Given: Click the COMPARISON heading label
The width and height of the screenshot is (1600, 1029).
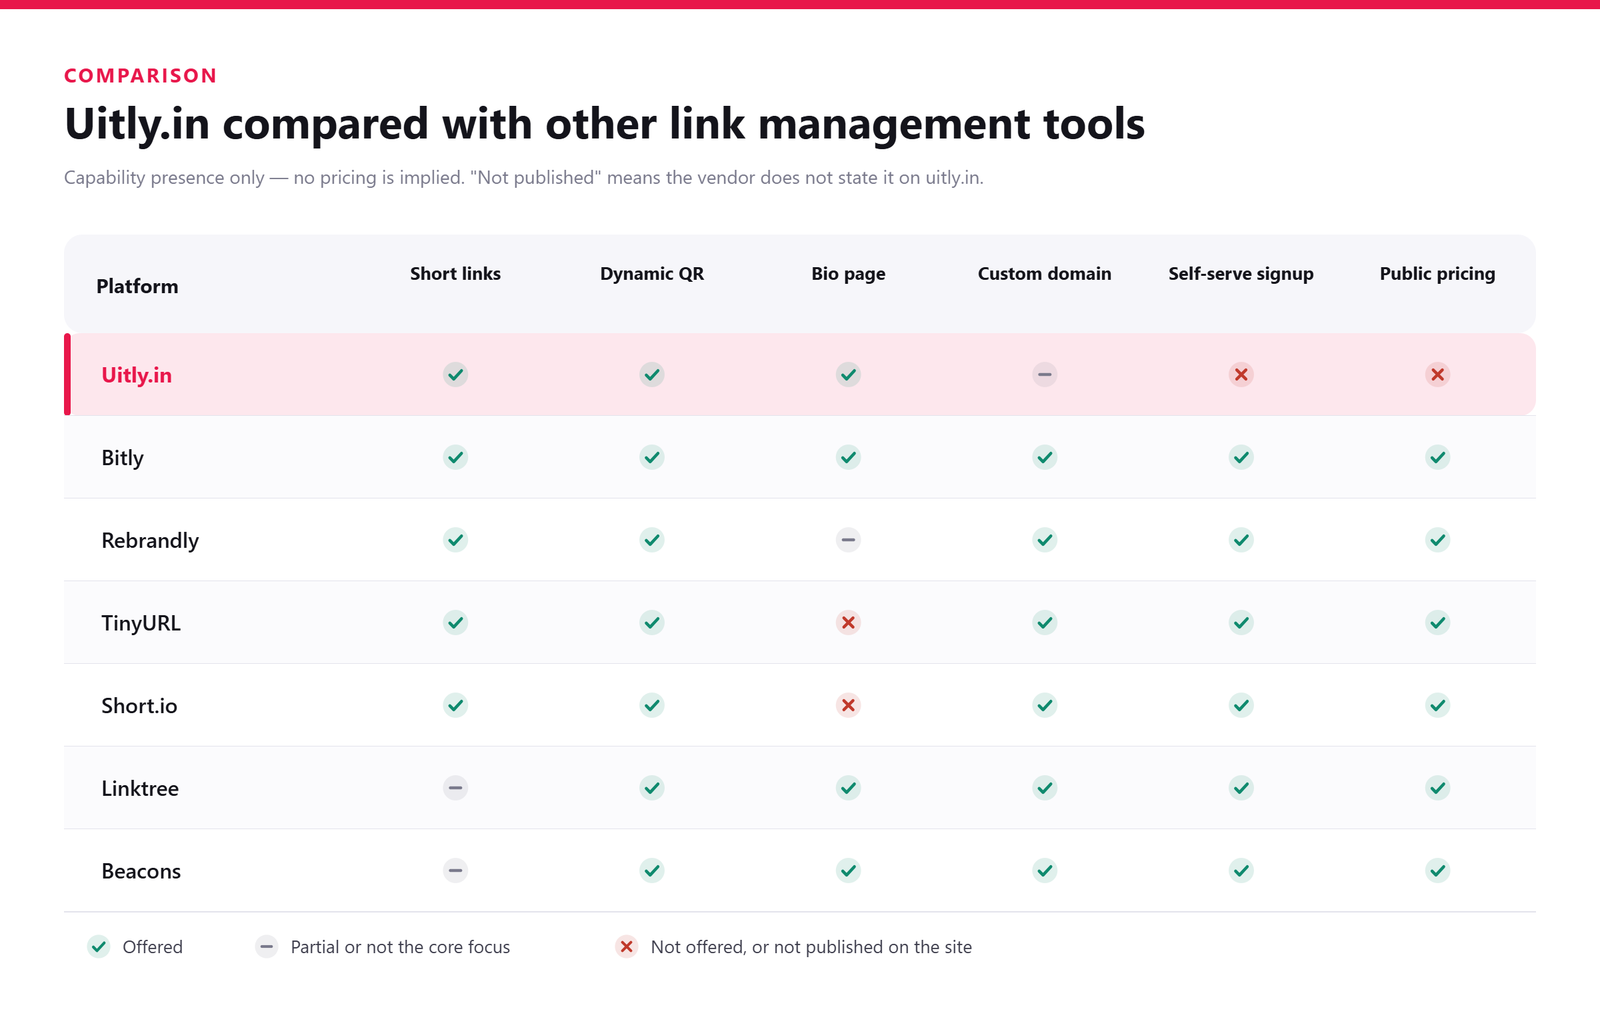Looking at the screenshot, I should (141, 76).
